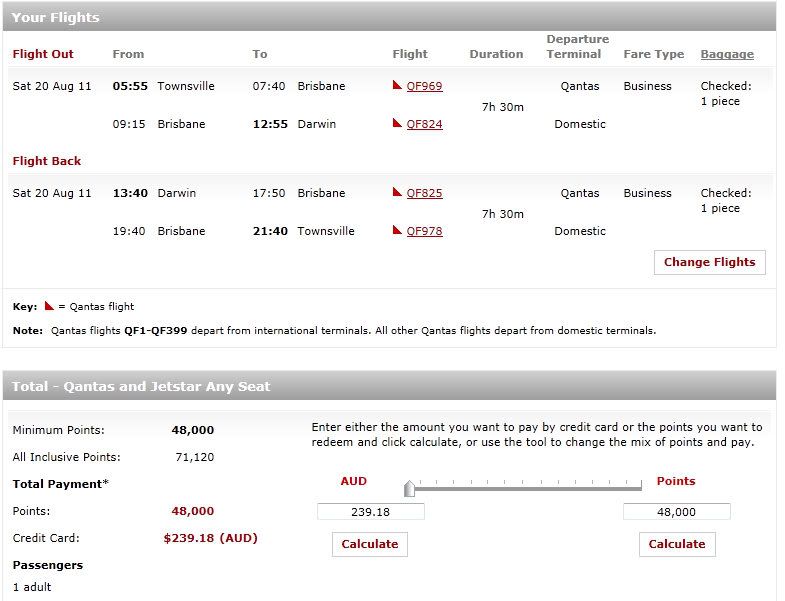Click Calculate under the AUD field
Viewport: 785px width, 601px height.
coord(370,544)
